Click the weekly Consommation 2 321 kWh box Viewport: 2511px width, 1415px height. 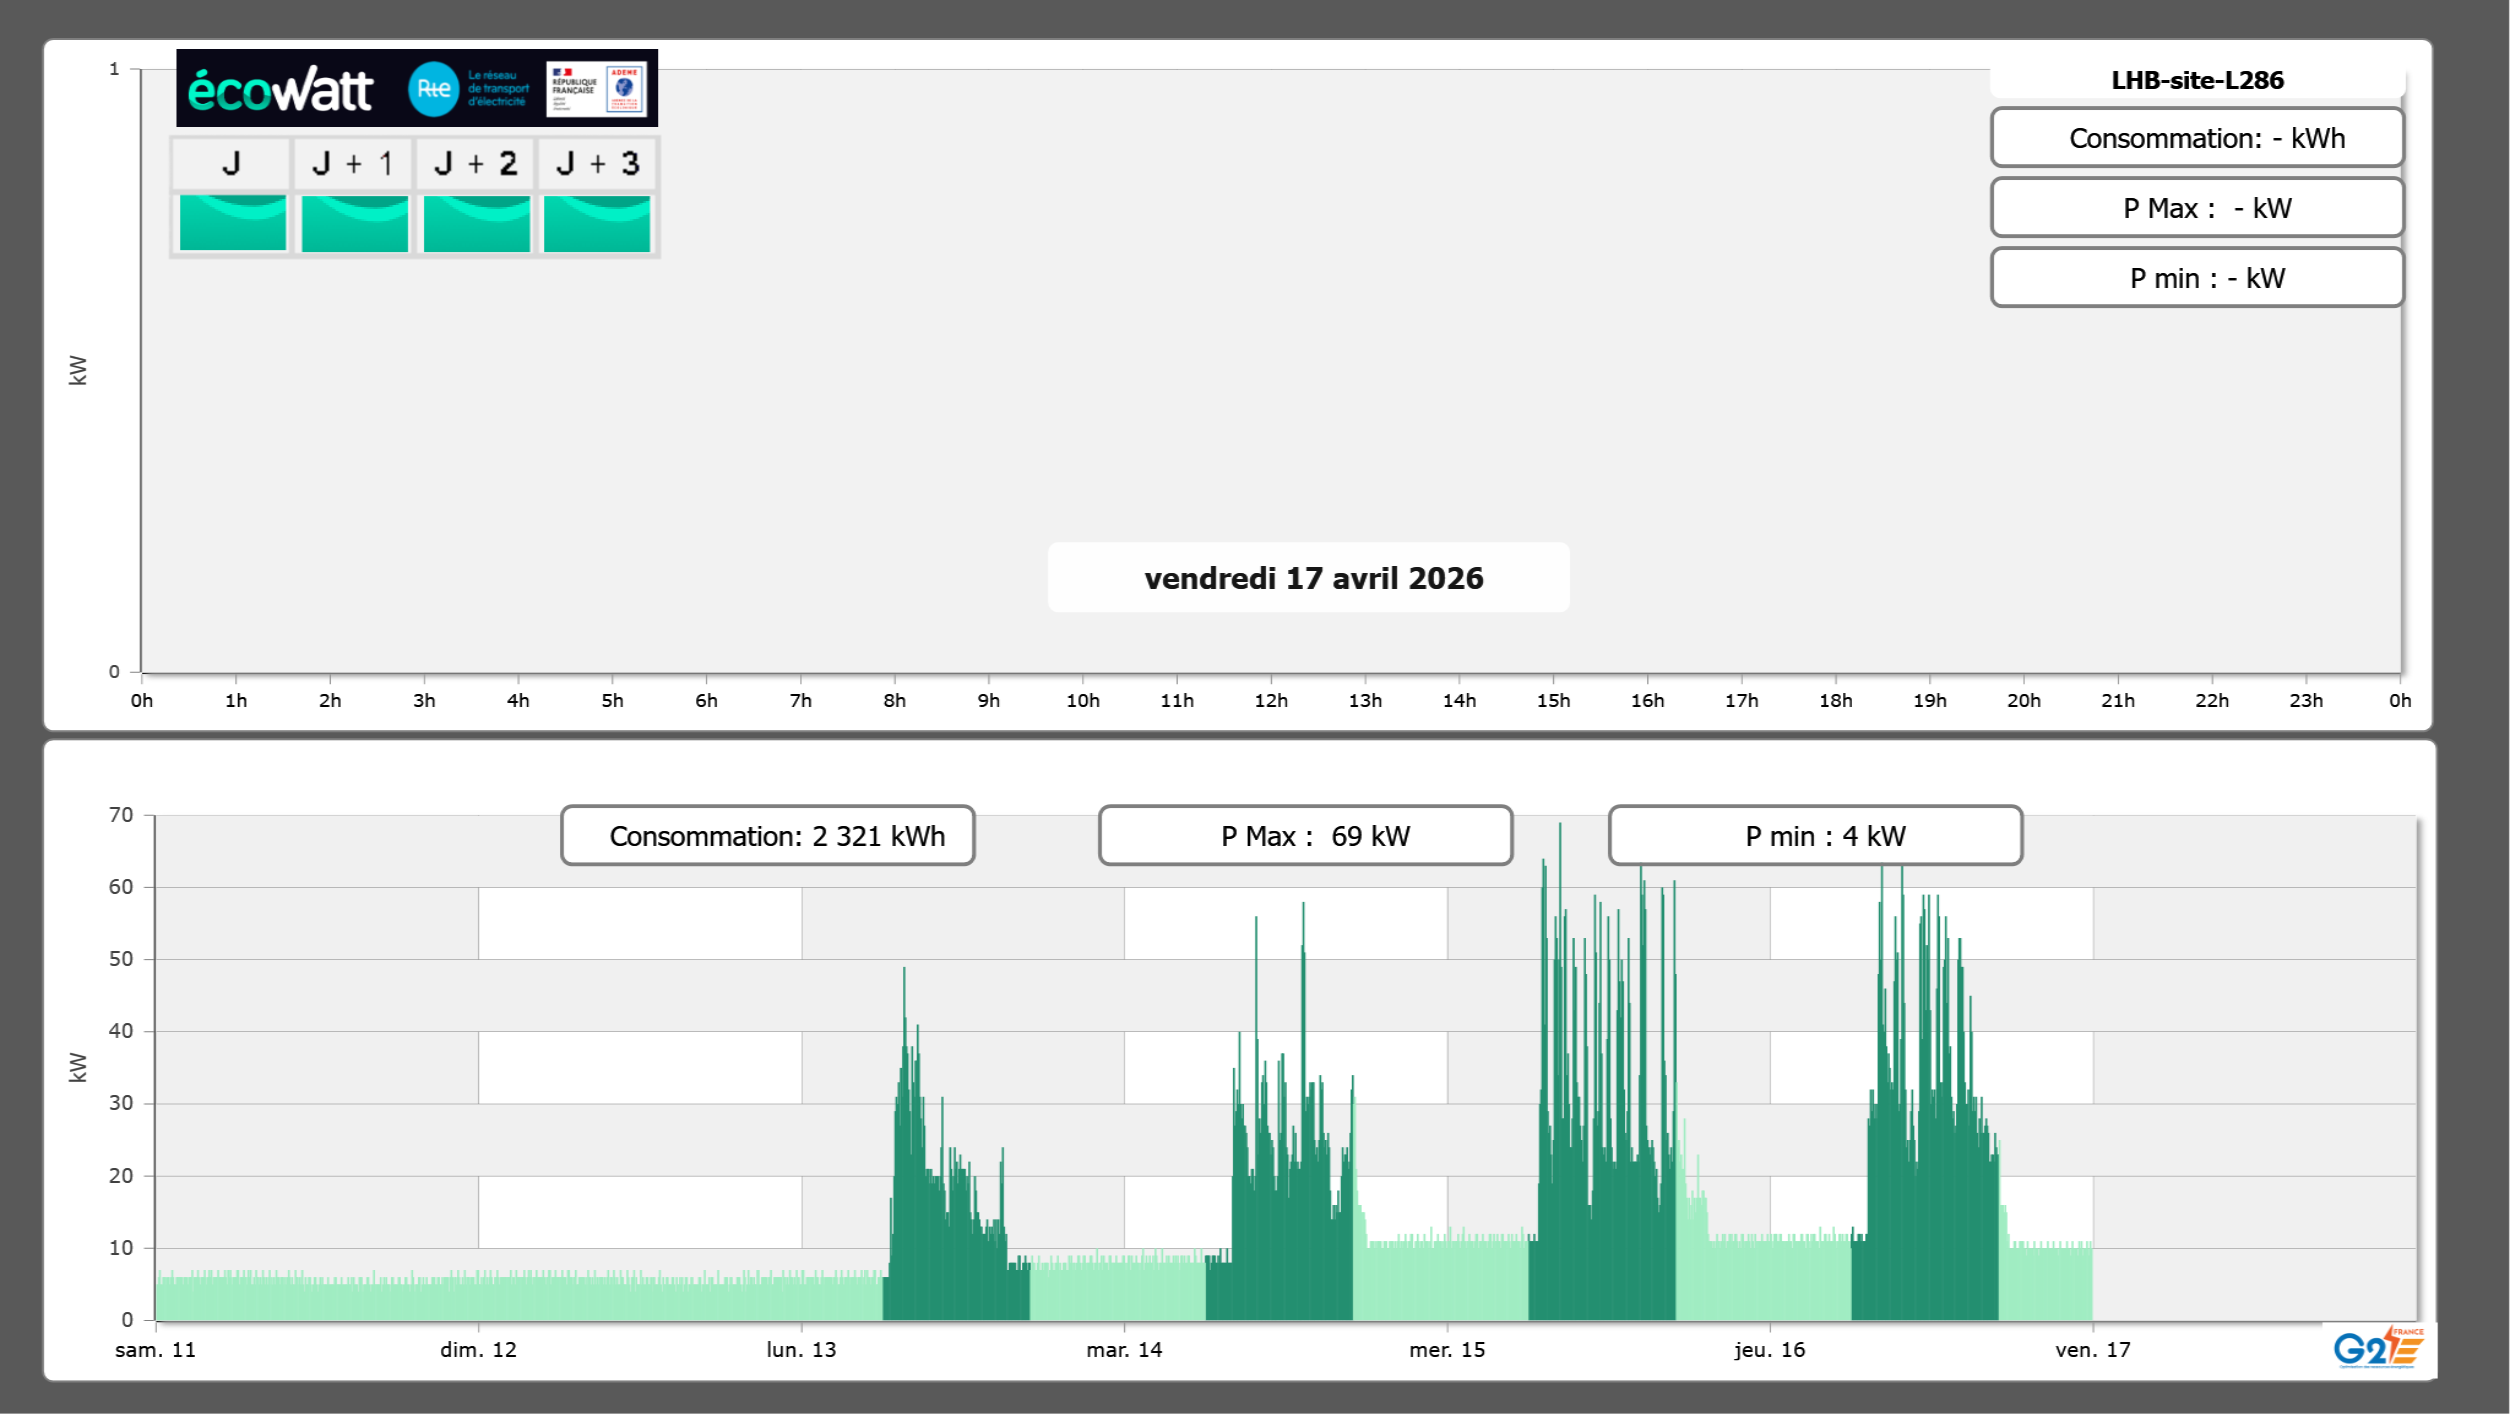pyautogui.click(x=768, y=836)
